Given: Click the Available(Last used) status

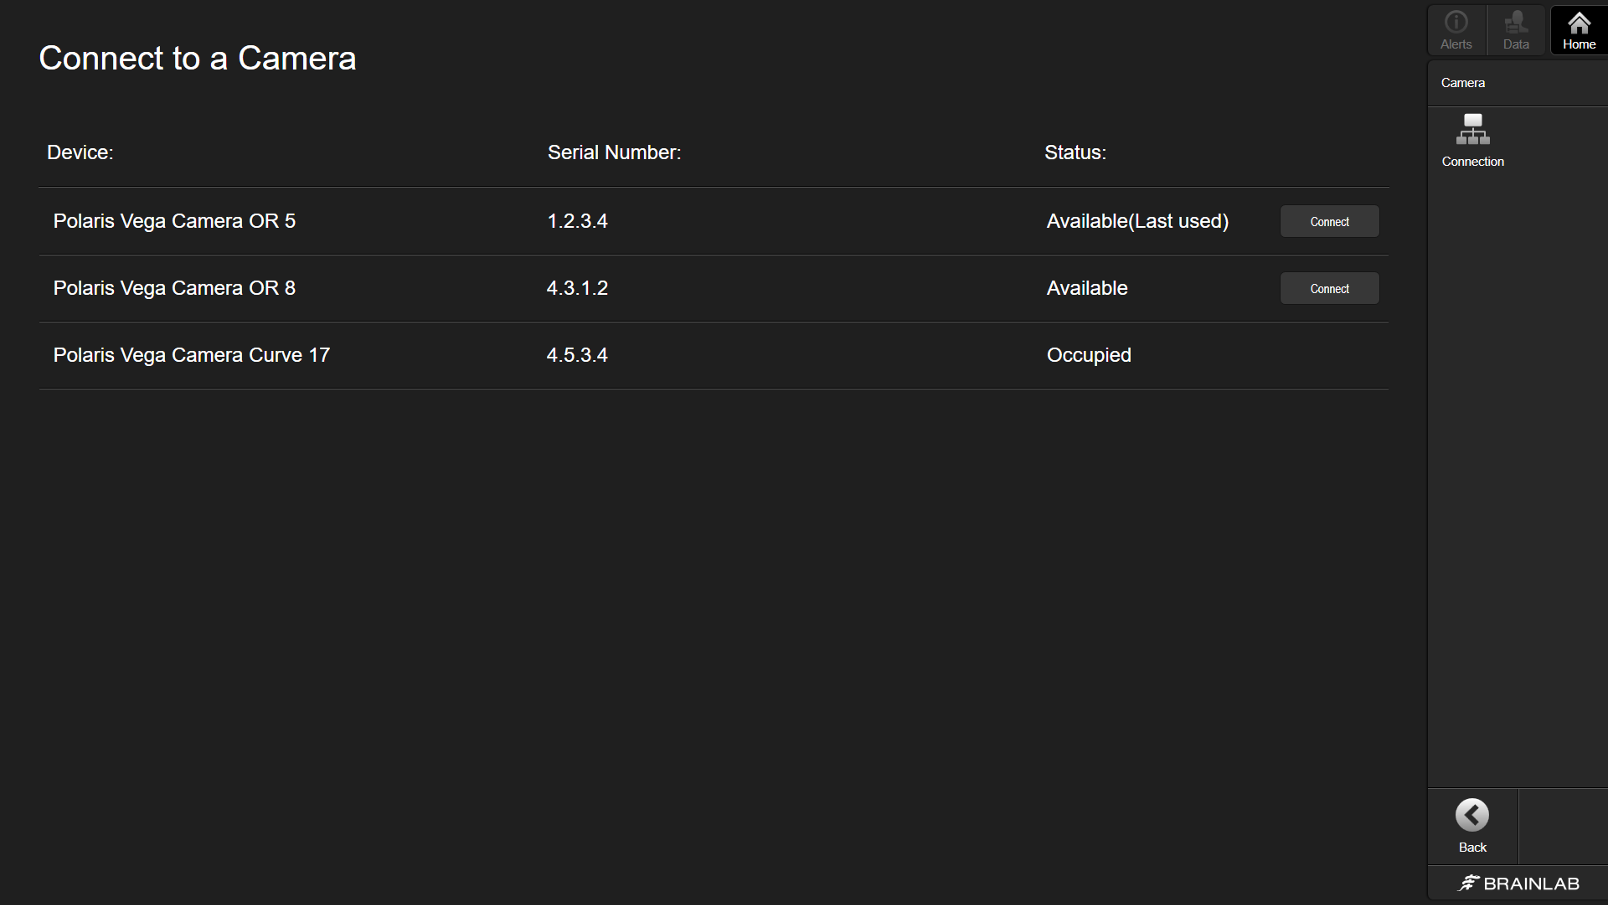Looking at the screenshot, I should [x=1137, y=221].
